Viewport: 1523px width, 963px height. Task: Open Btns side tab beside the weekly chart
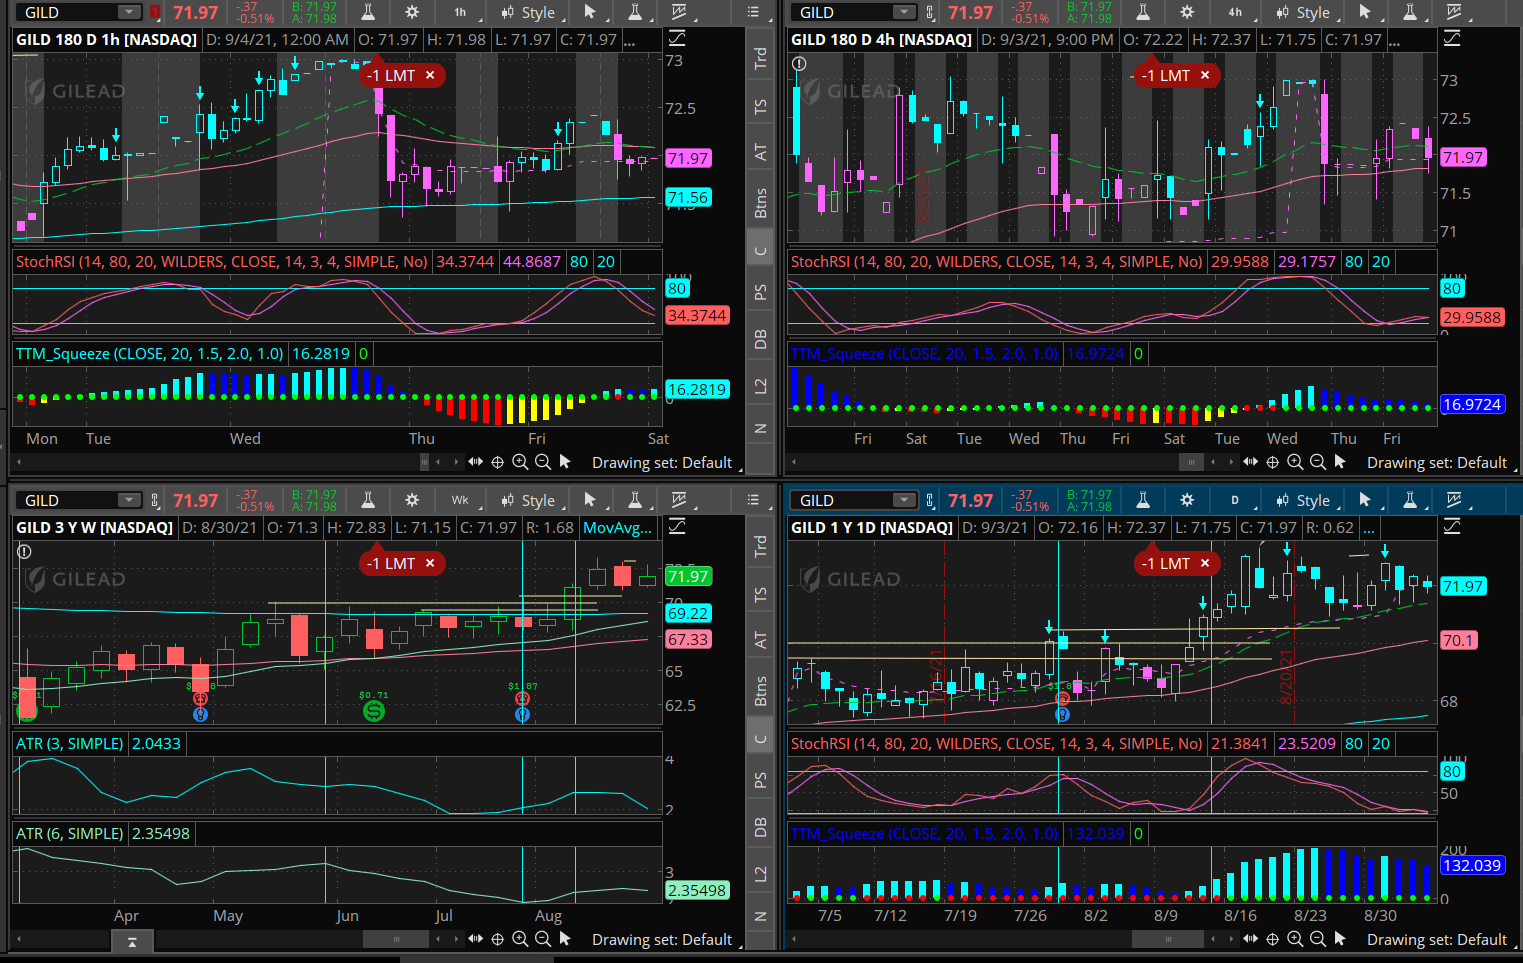760,691
